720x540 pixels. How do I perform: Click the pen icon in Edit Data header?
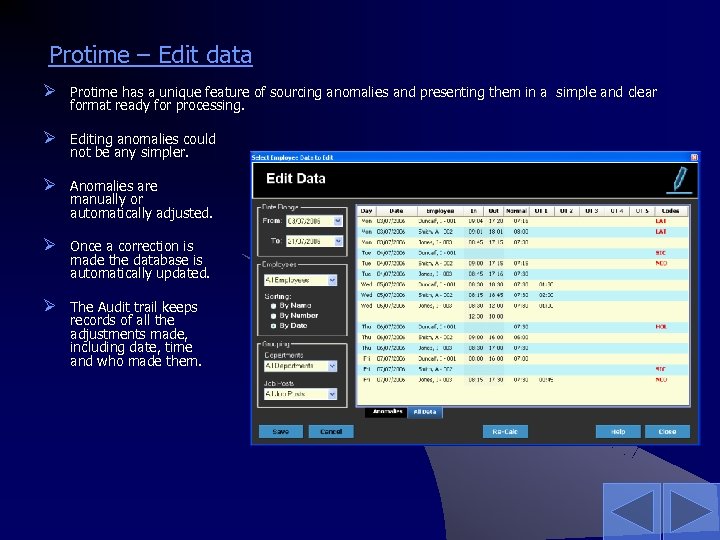point(679,180)
